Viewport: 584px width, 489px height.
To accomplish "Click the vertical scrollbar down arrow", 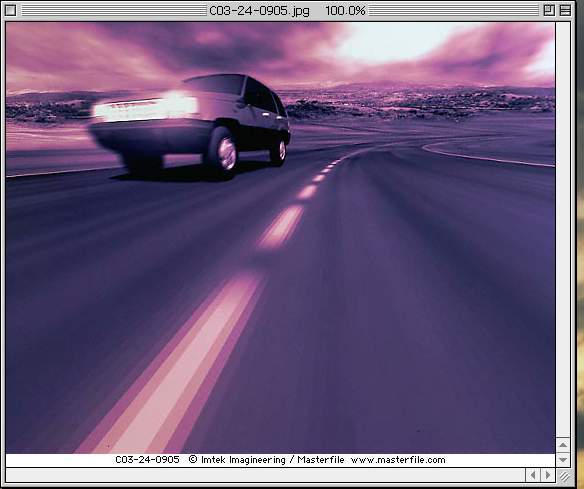I will (563, 460).
